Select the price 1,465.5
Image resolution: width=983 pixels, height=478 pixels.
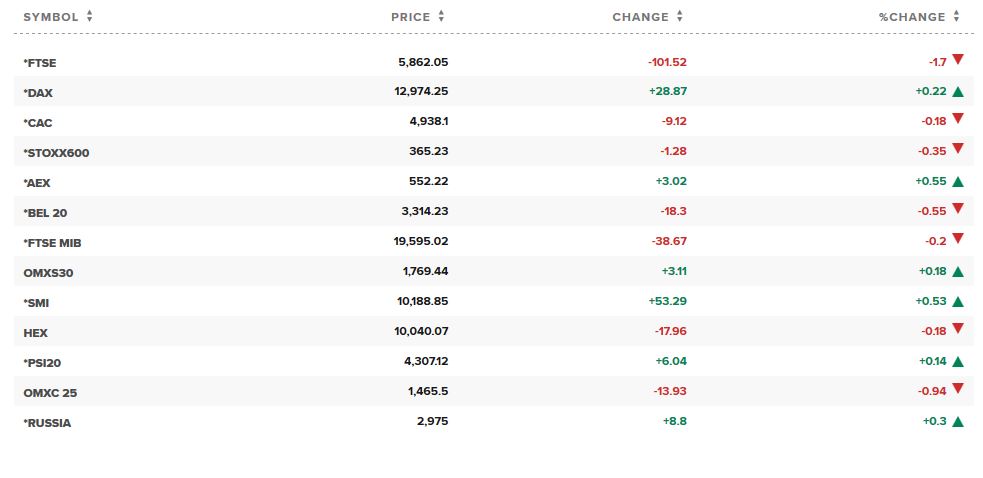pos(428,391)
